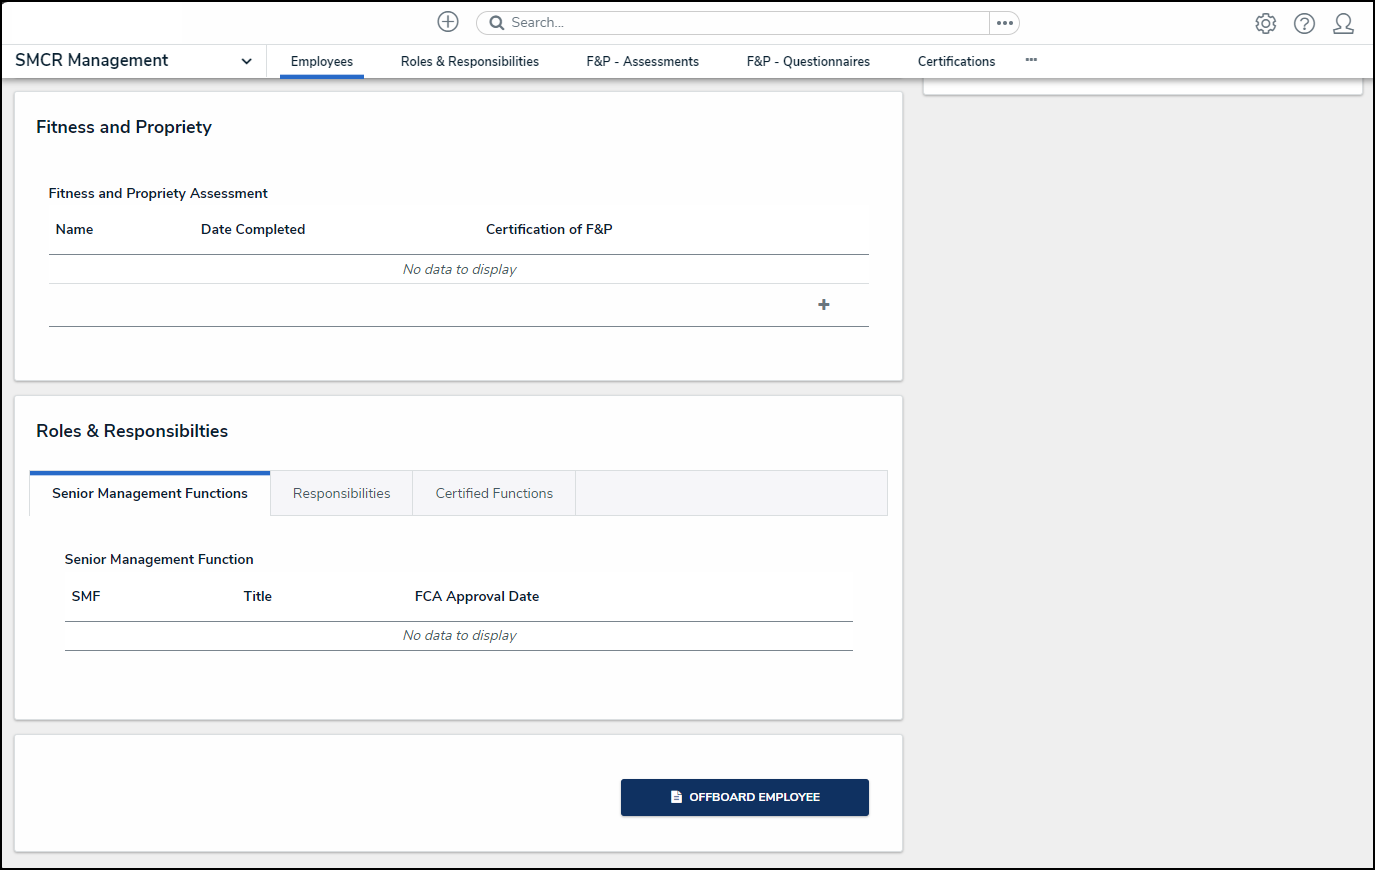The image size is (1375, 870).
Task: Select the Senior Management Functions tab
Action: pos(150,493)
